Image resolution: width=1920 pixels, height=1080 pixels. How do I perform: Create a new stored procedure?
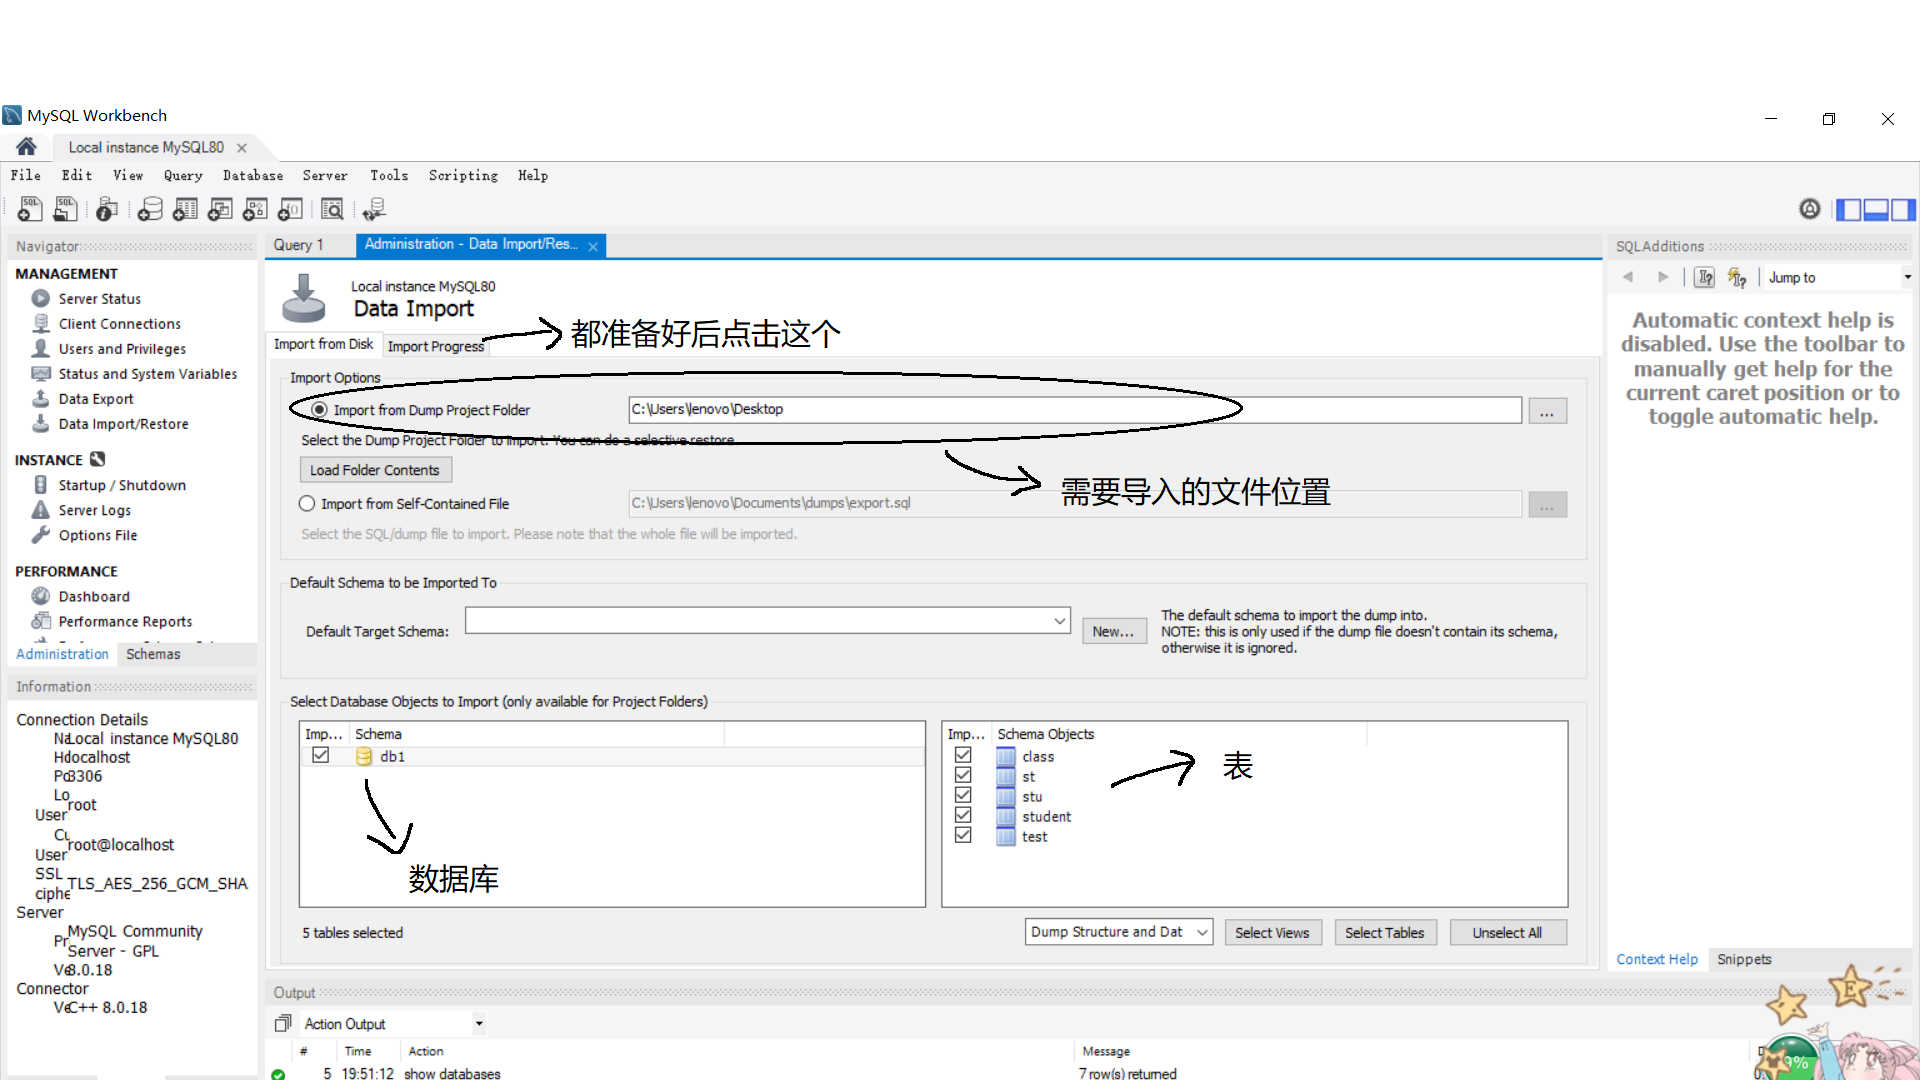(x=255, y=209)
